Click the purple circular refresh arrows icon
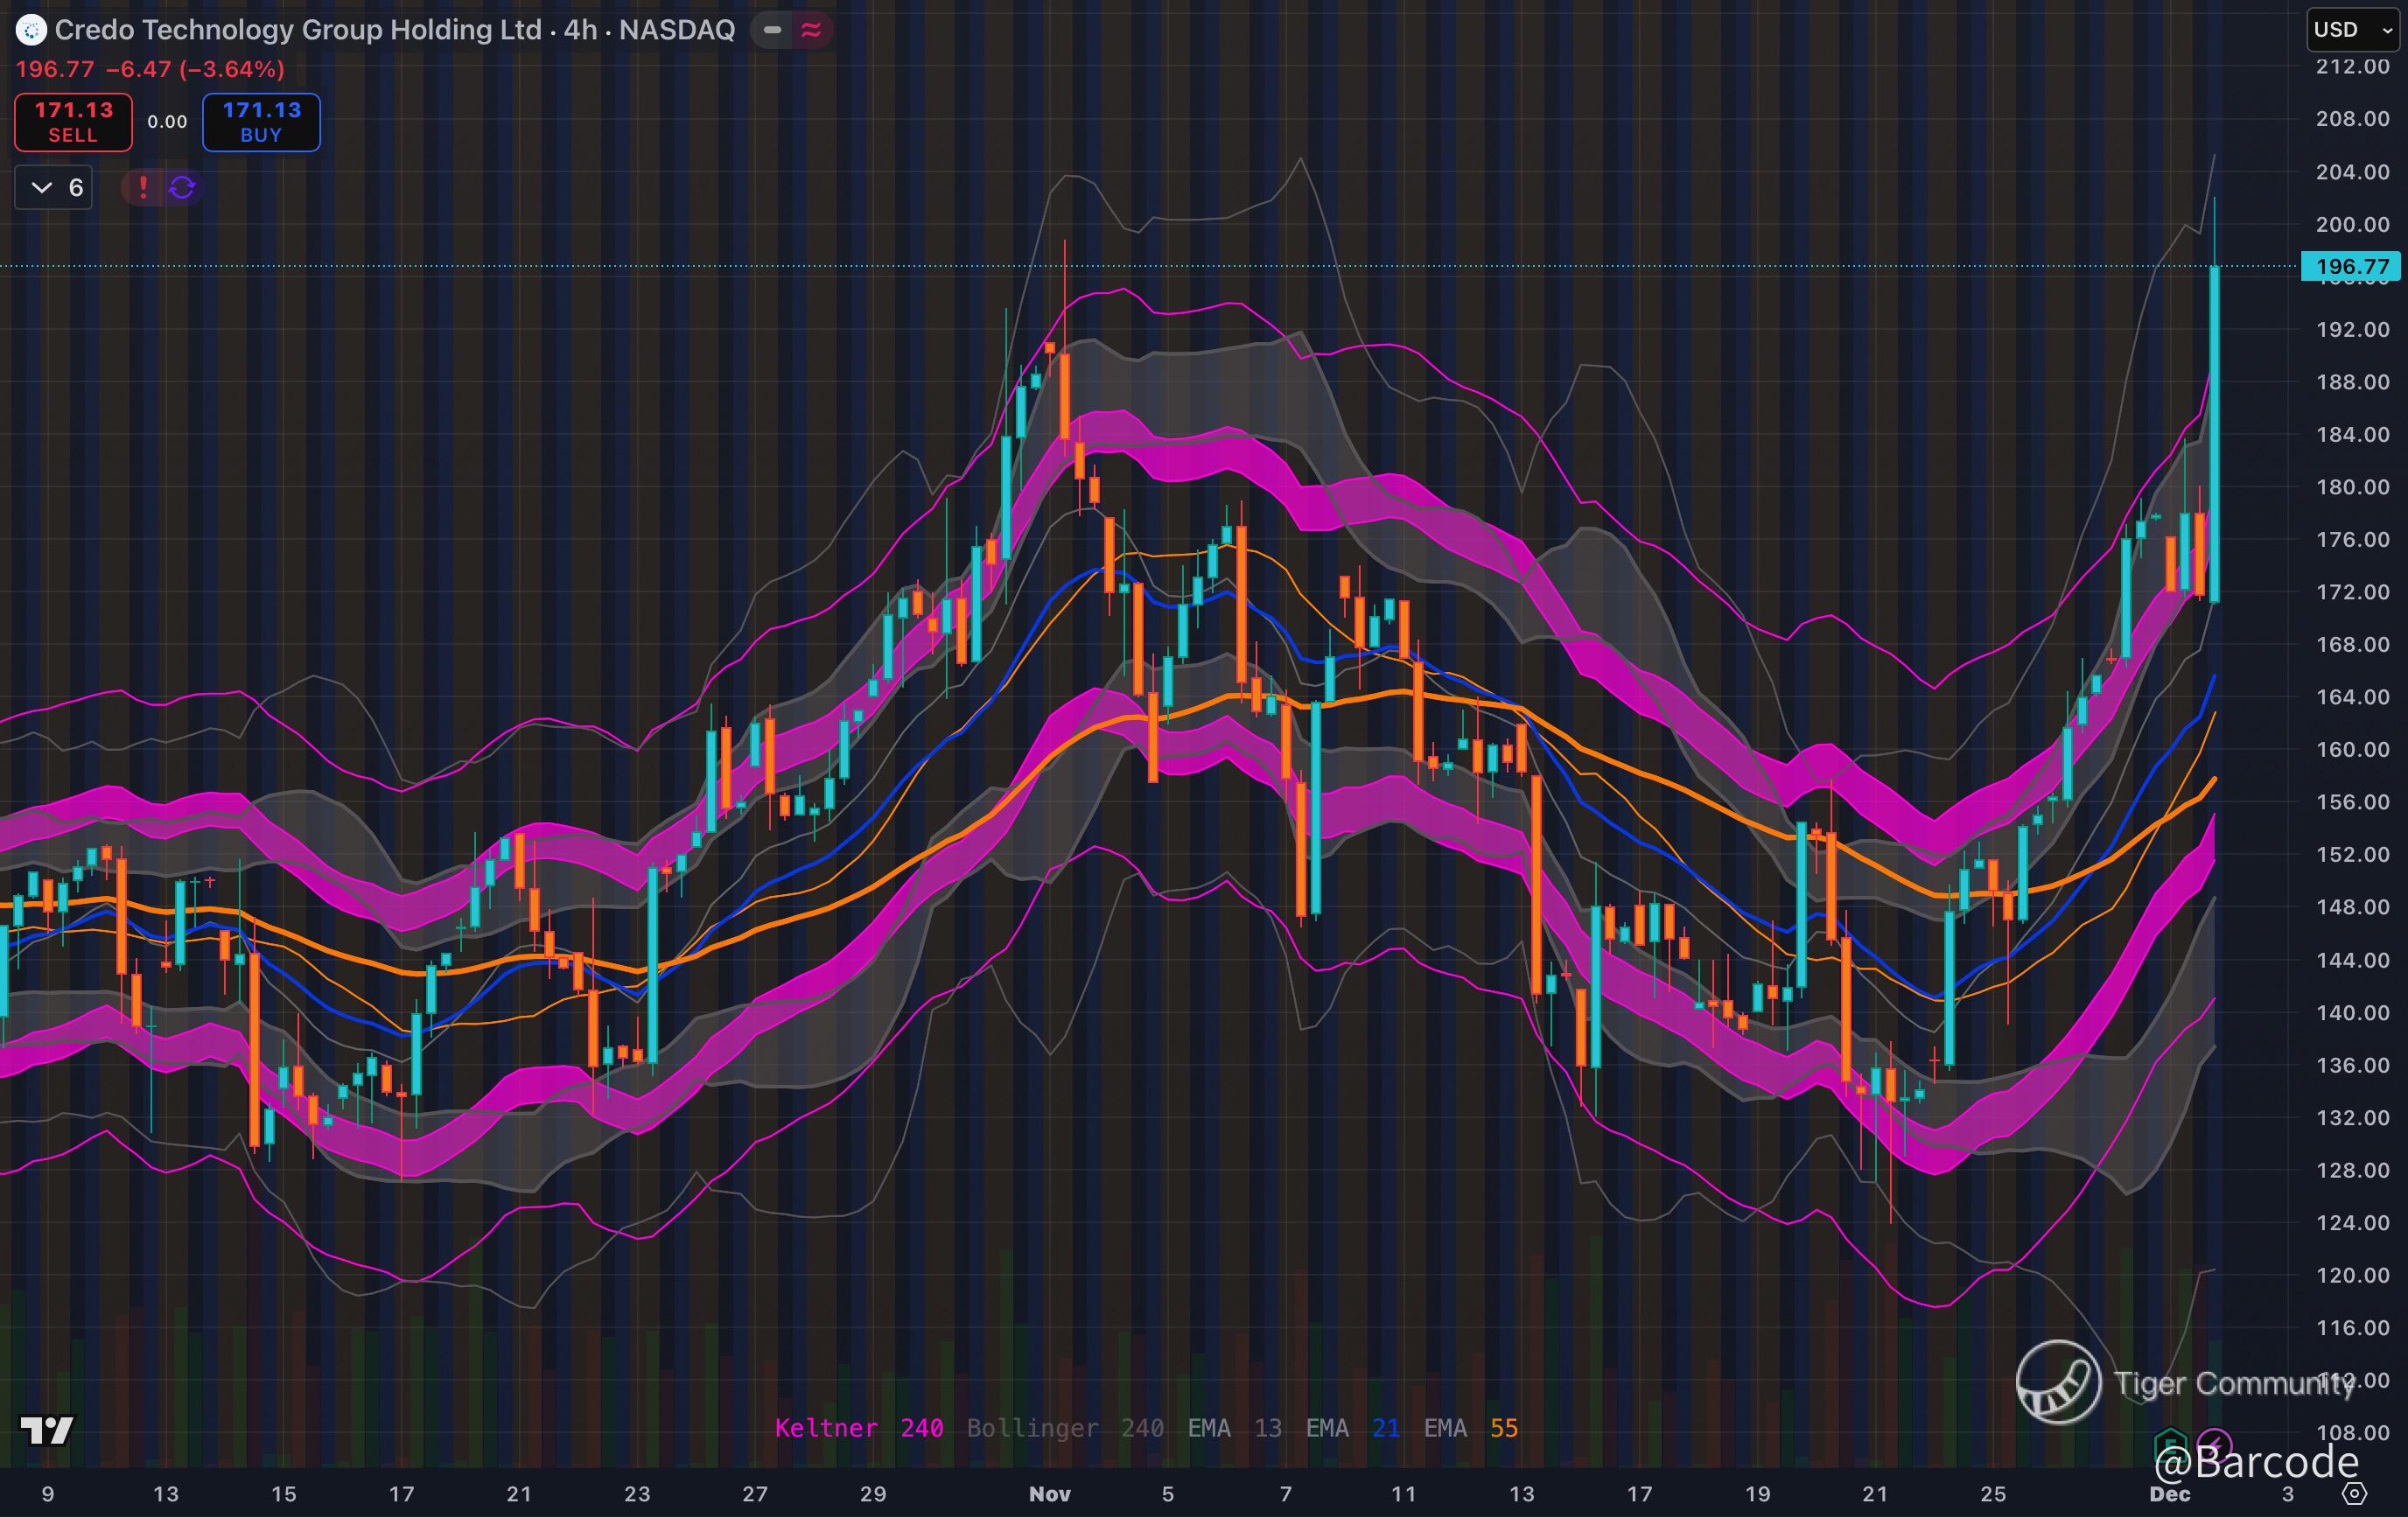 pyautogui.click(x=182, y=187)
